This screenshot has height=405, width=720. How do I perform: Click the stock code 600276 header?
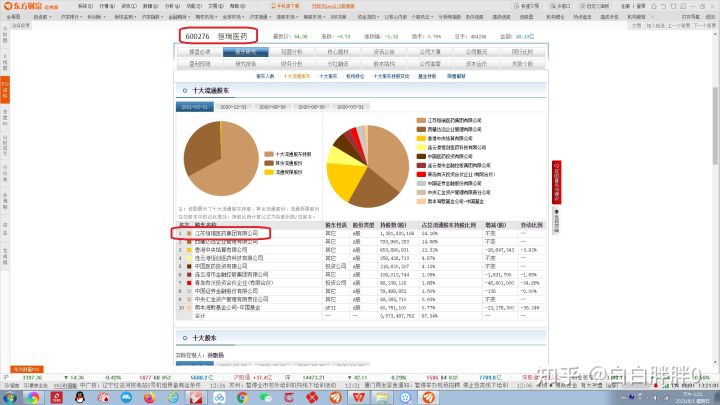(x=197, y=36)
